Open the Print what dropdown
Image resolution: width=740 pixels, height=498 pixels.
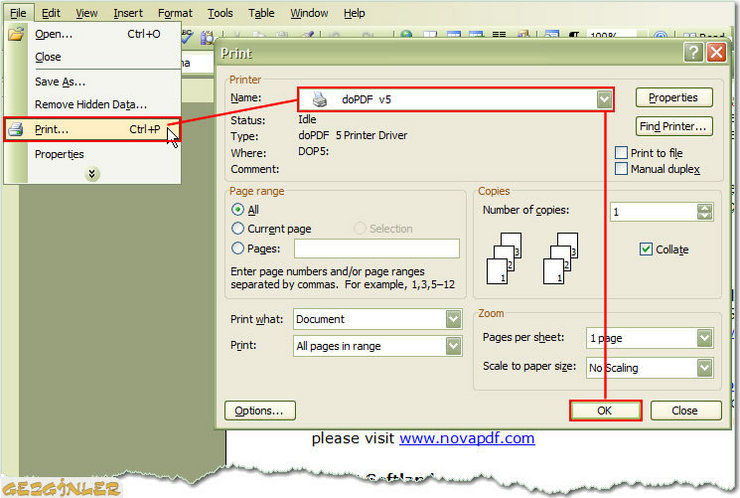pos(453,319)
